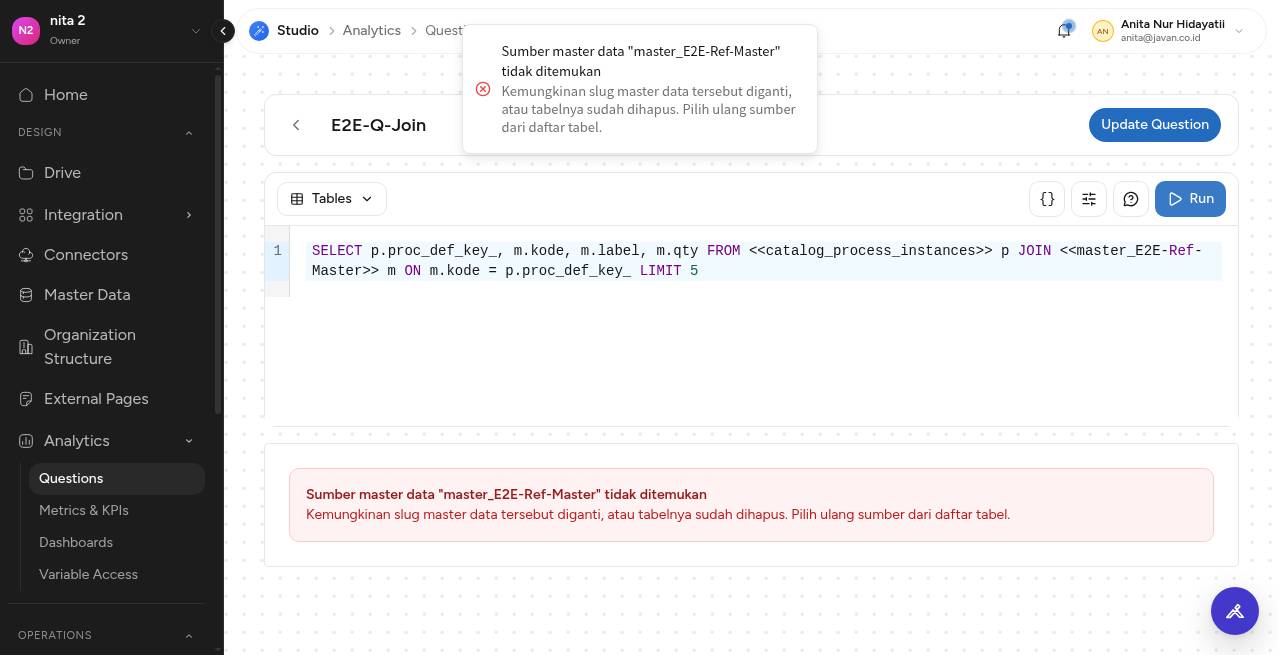Click Update Question button
Image resolution: width=1279 pixels, height=655 pixels.
(1155, 125)
